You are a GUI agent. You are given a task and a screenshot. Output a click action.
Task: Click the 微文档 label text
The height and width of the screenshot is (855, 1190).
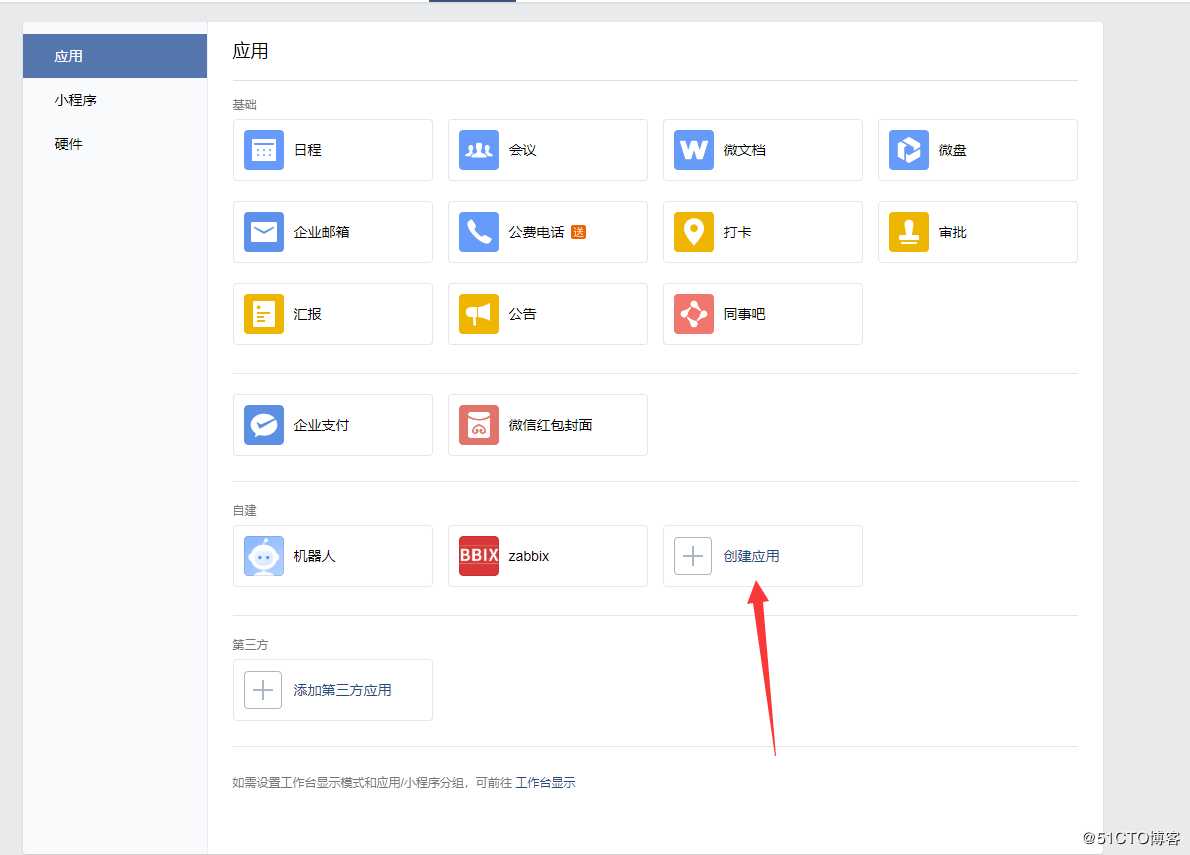tap(744, 150)
